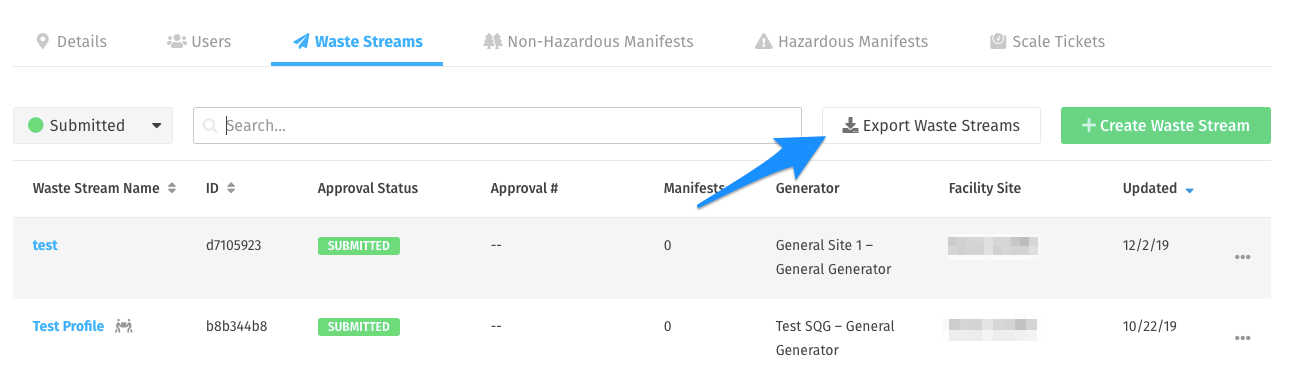Open the Scale Tickets tab
This screenshot has width=1291, height=374.
click(1047, 42)
